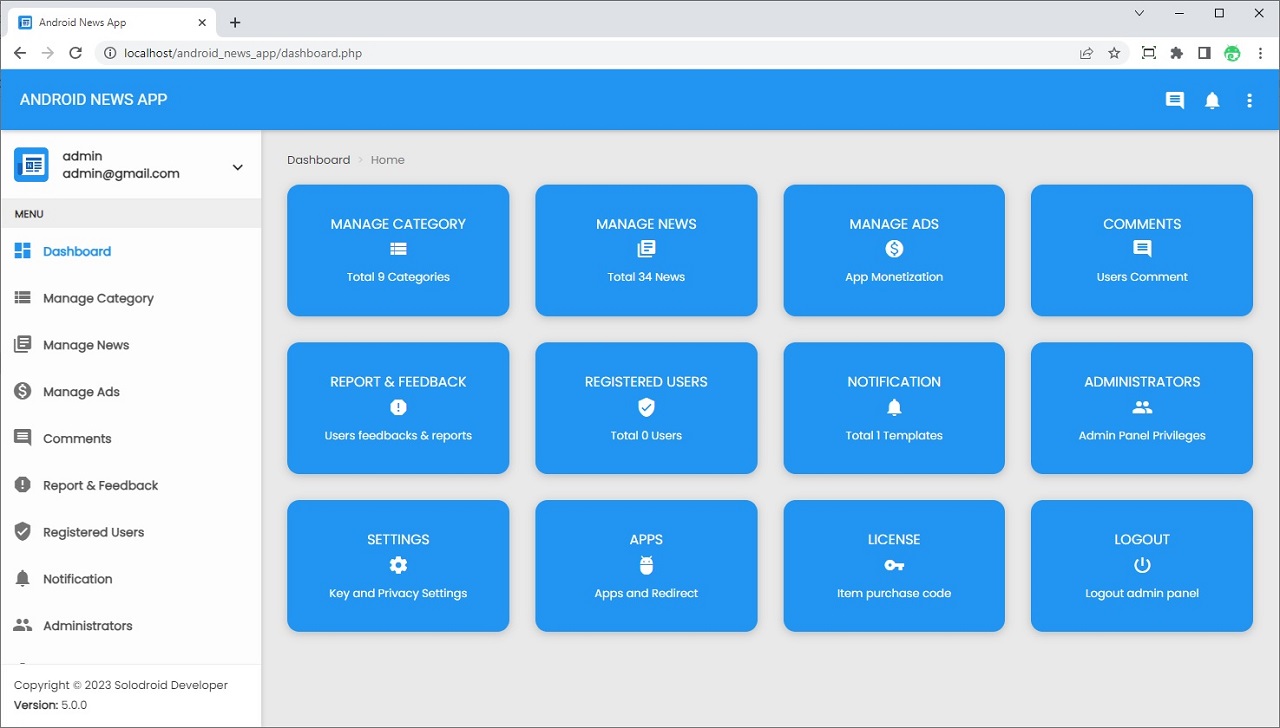Bookmark this page with the star icon
The height and width of the screenshot is (728, 1280).
1114,53
